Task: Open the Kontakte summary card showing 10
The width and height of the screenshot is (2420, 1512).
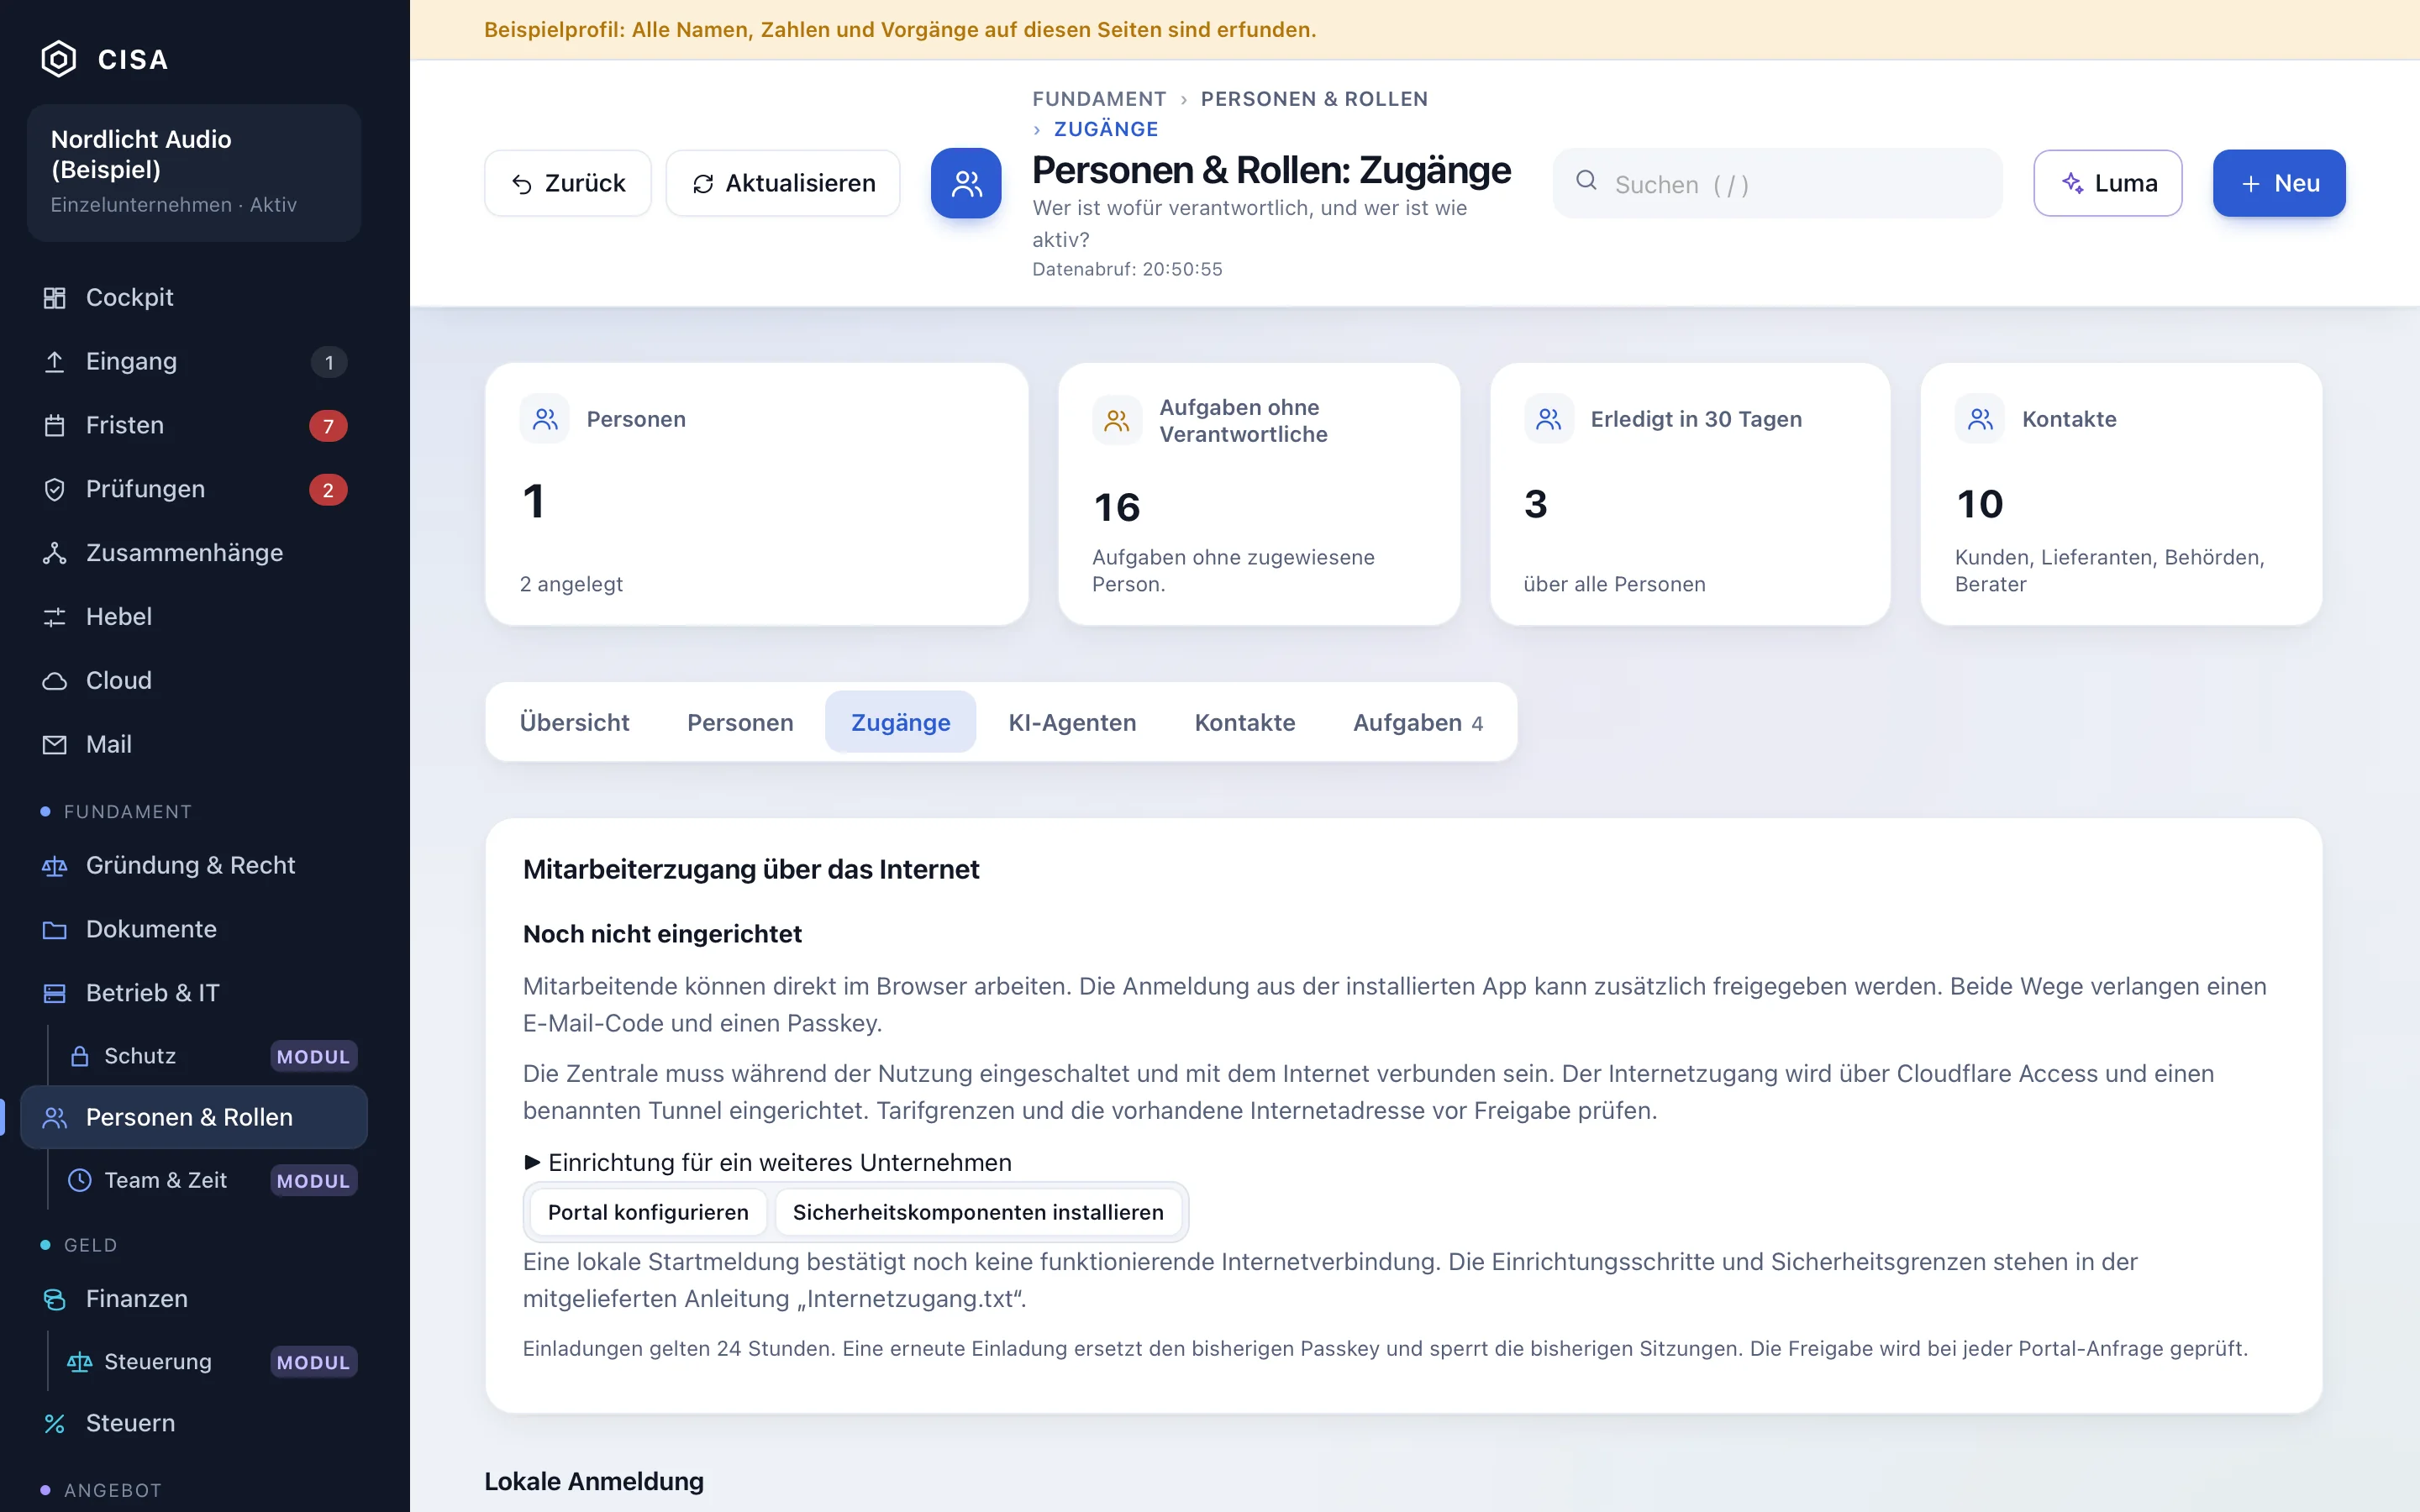Action: (x=2121, y=494)
